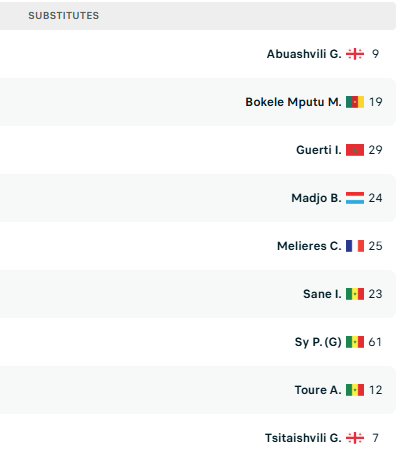Screen dimensions: 400x465
Task: Click the Senegal flag next to Sane I.
Action: pos(355,294)
